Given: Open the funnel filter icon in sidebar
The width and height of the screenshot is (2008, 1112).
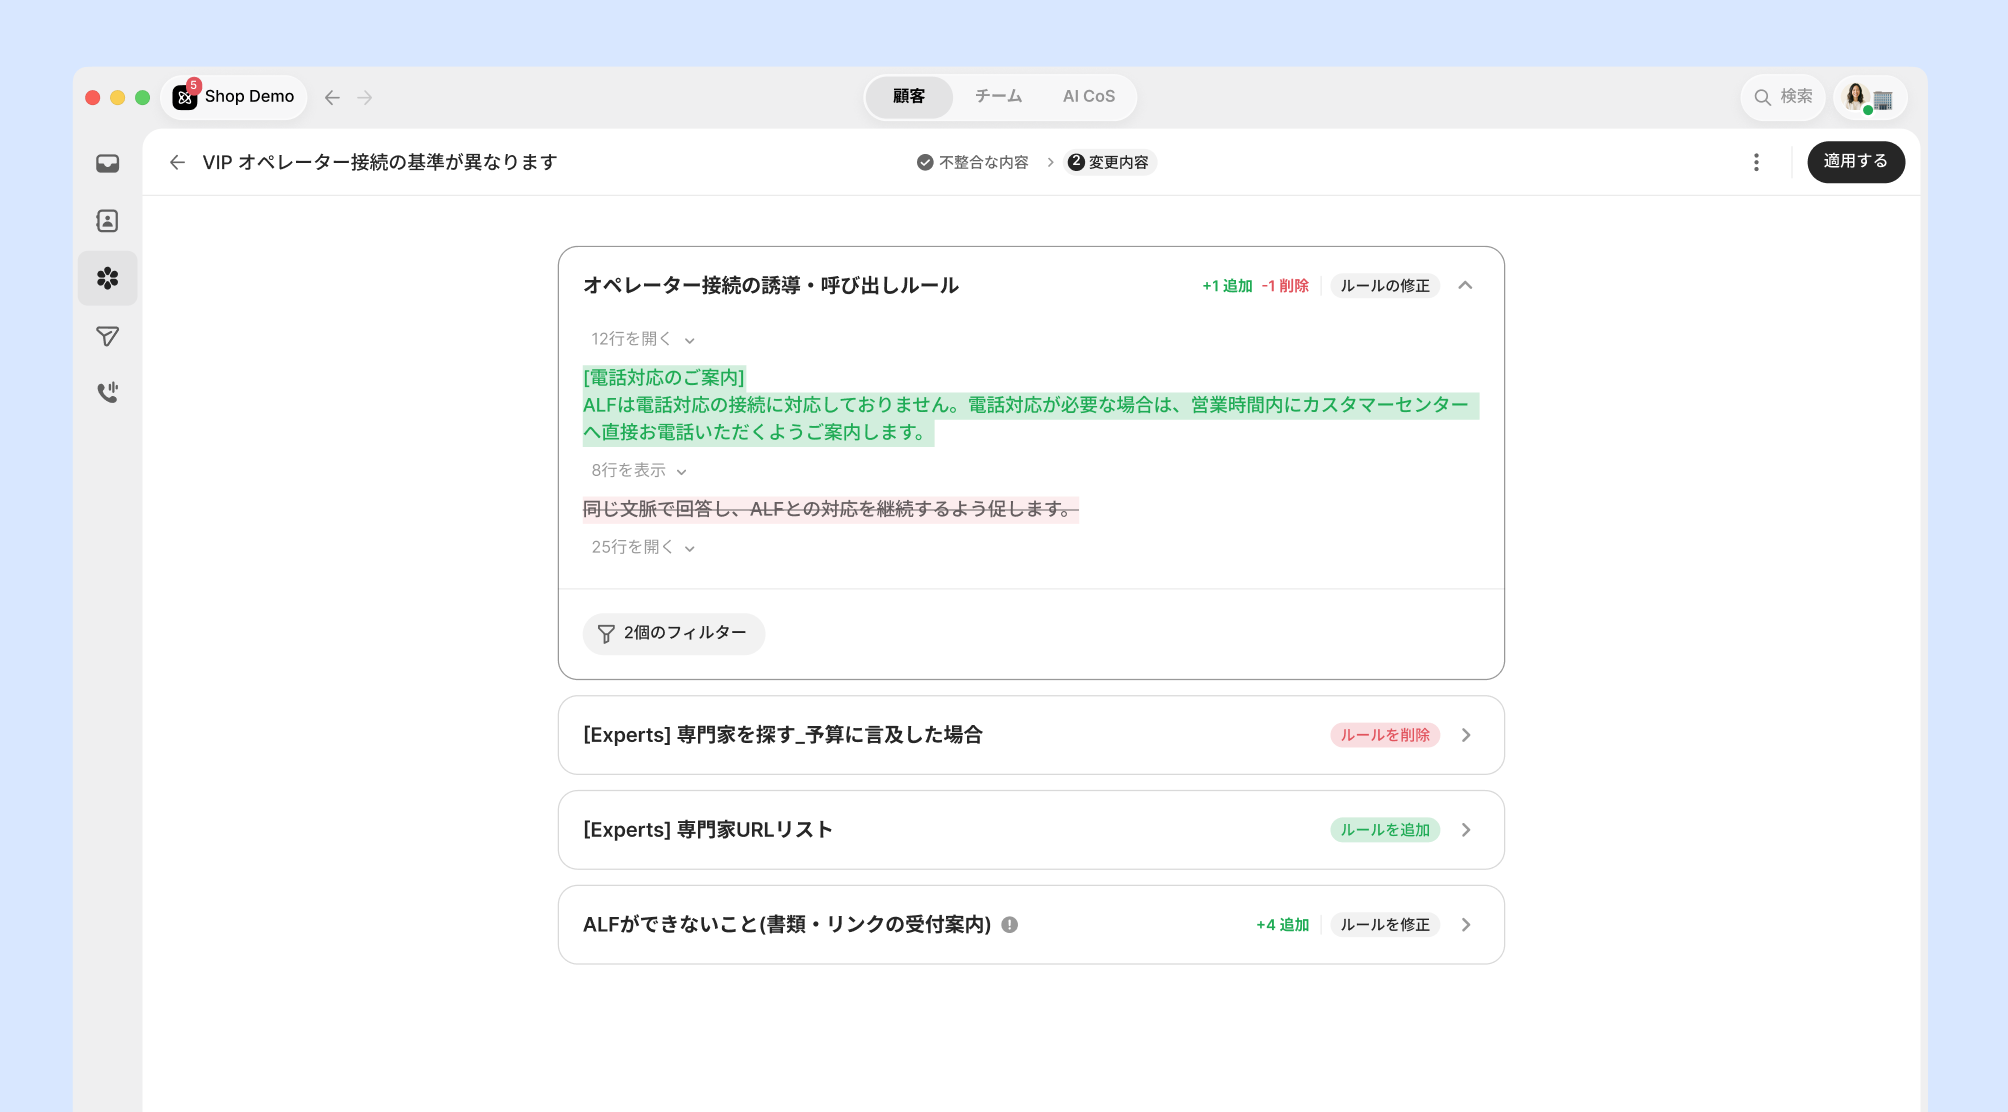Looking at the screenshot, I should click(x=108, y=336).
